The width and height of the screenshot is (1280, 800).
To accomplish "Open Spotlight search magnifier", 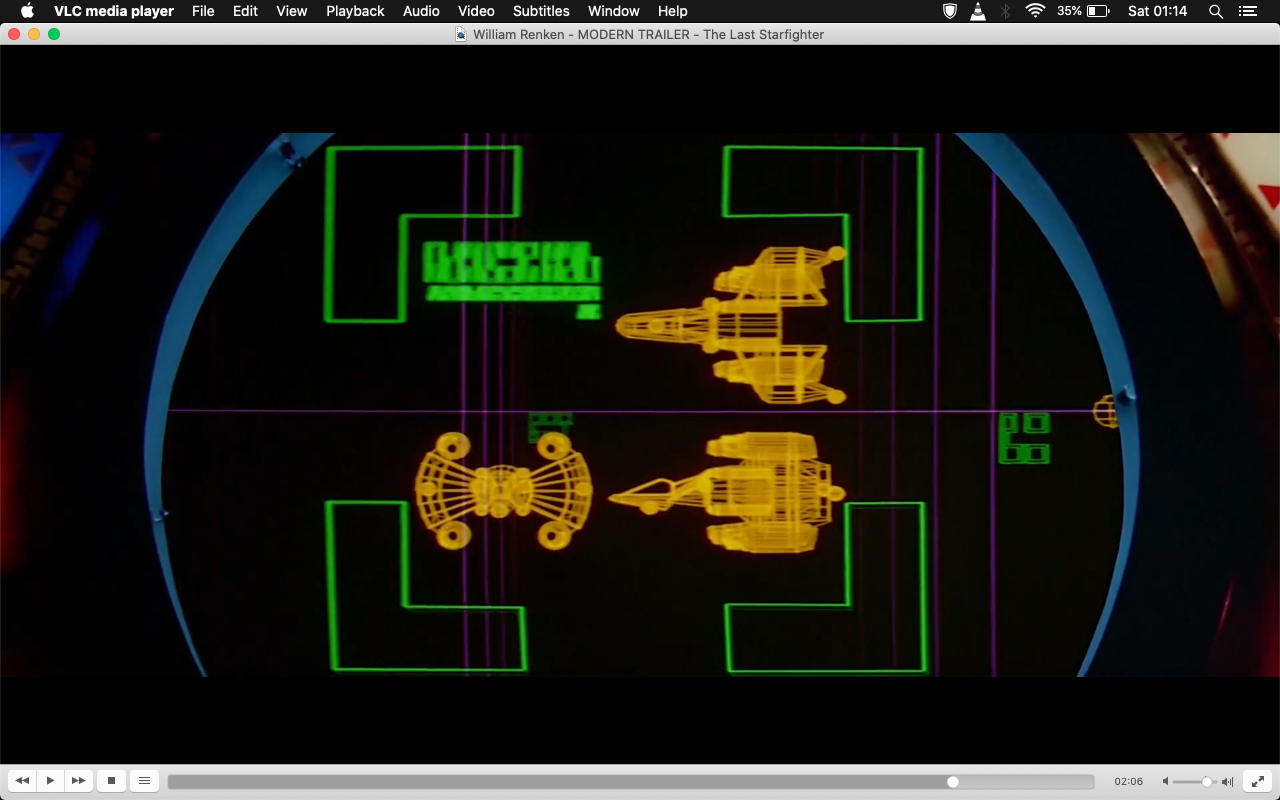I will point(1216,11).
